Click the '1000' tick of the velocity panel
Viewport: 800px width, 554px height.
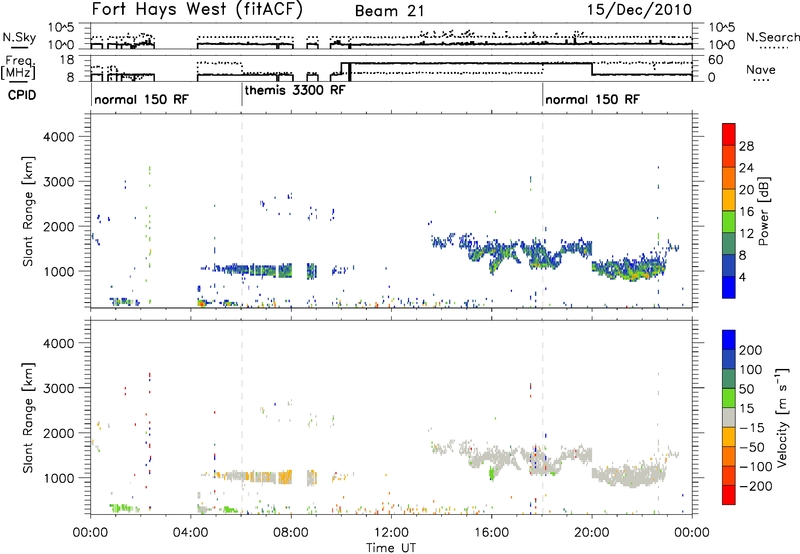[59, 478]
